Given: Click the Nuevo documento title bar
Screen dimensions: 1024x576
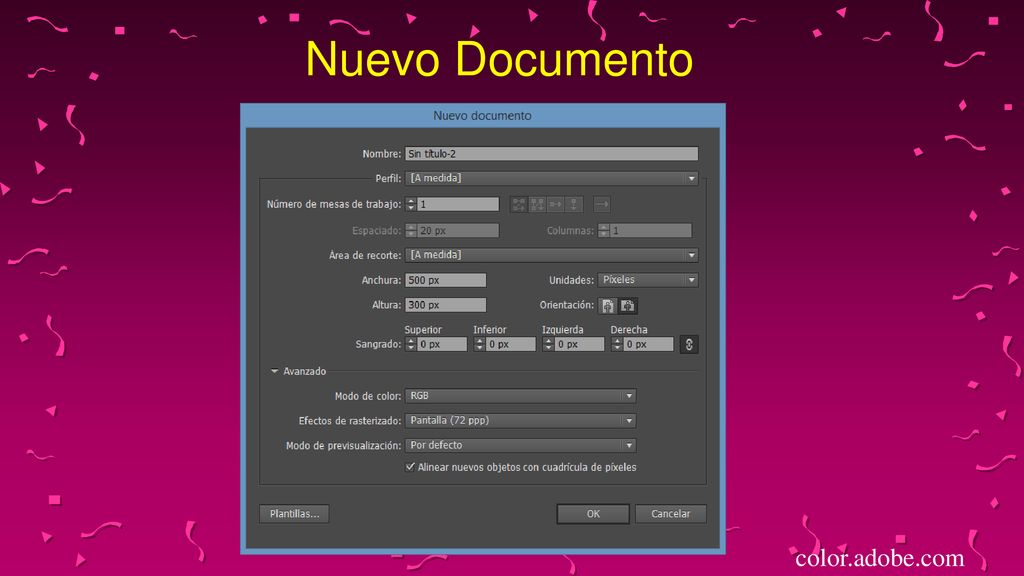Looking at the screenshot, I should [483, 116].
